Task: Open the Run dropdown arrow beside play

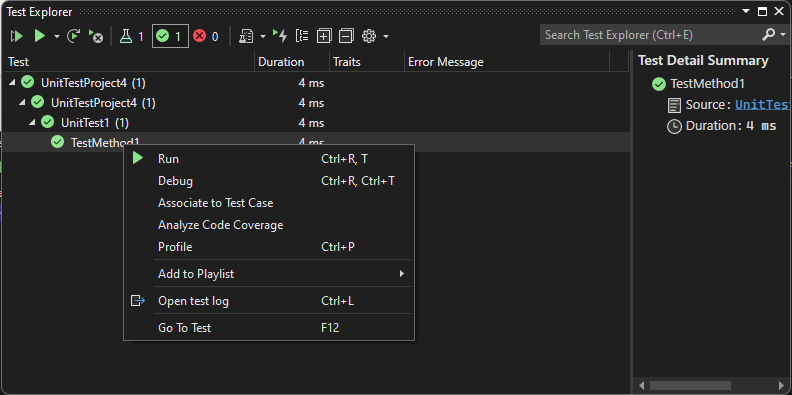Action: coord(57,36)
